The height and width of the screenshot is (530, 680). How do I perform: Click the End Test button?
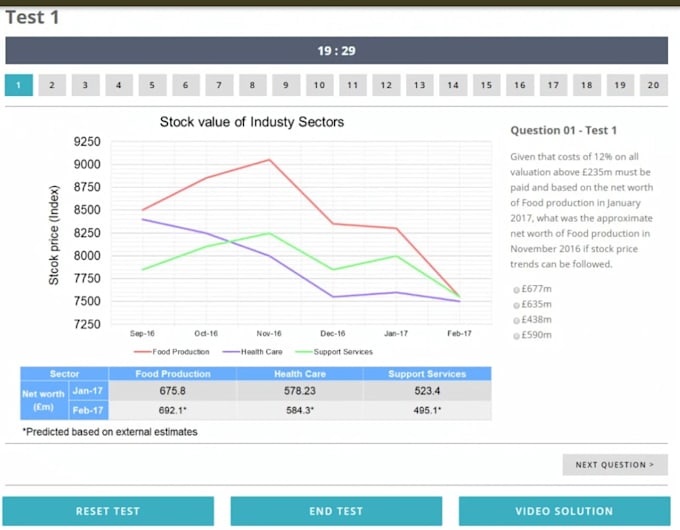tap(336, 511)
